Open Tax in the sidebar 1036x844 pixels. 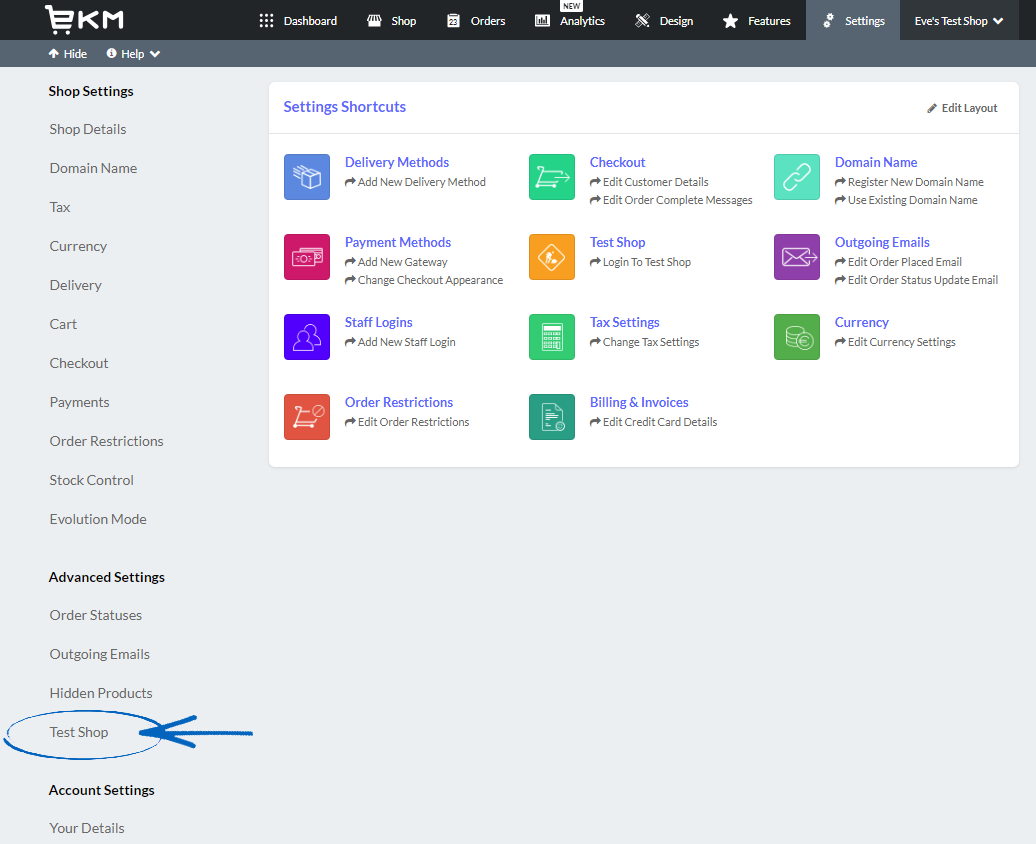[59, 208]
